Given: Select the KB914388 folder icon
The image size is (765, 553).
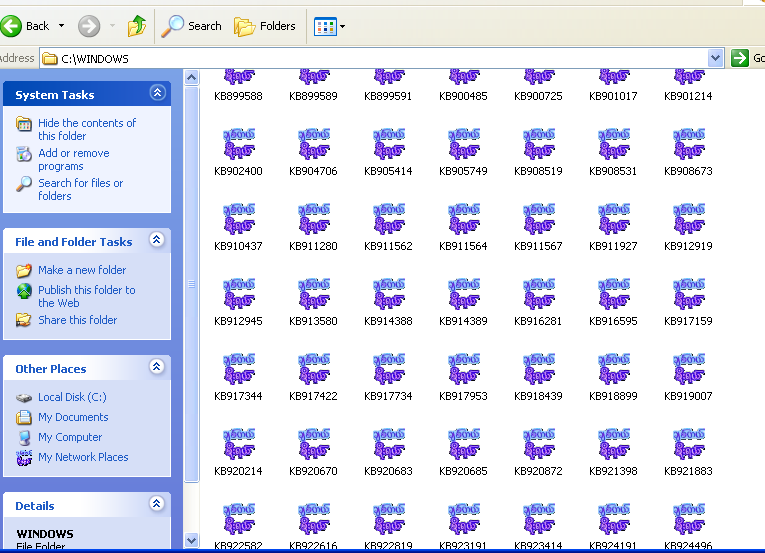Looking at the screenshot, I should [388, 294].
